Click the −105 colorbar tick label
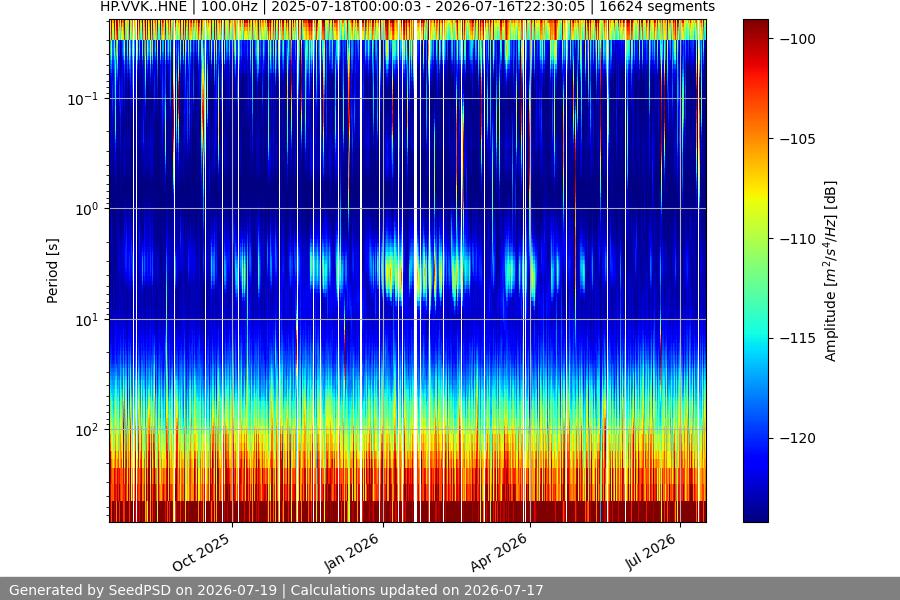The width and height of the screenshot is (900, 600). click(798, 139)
